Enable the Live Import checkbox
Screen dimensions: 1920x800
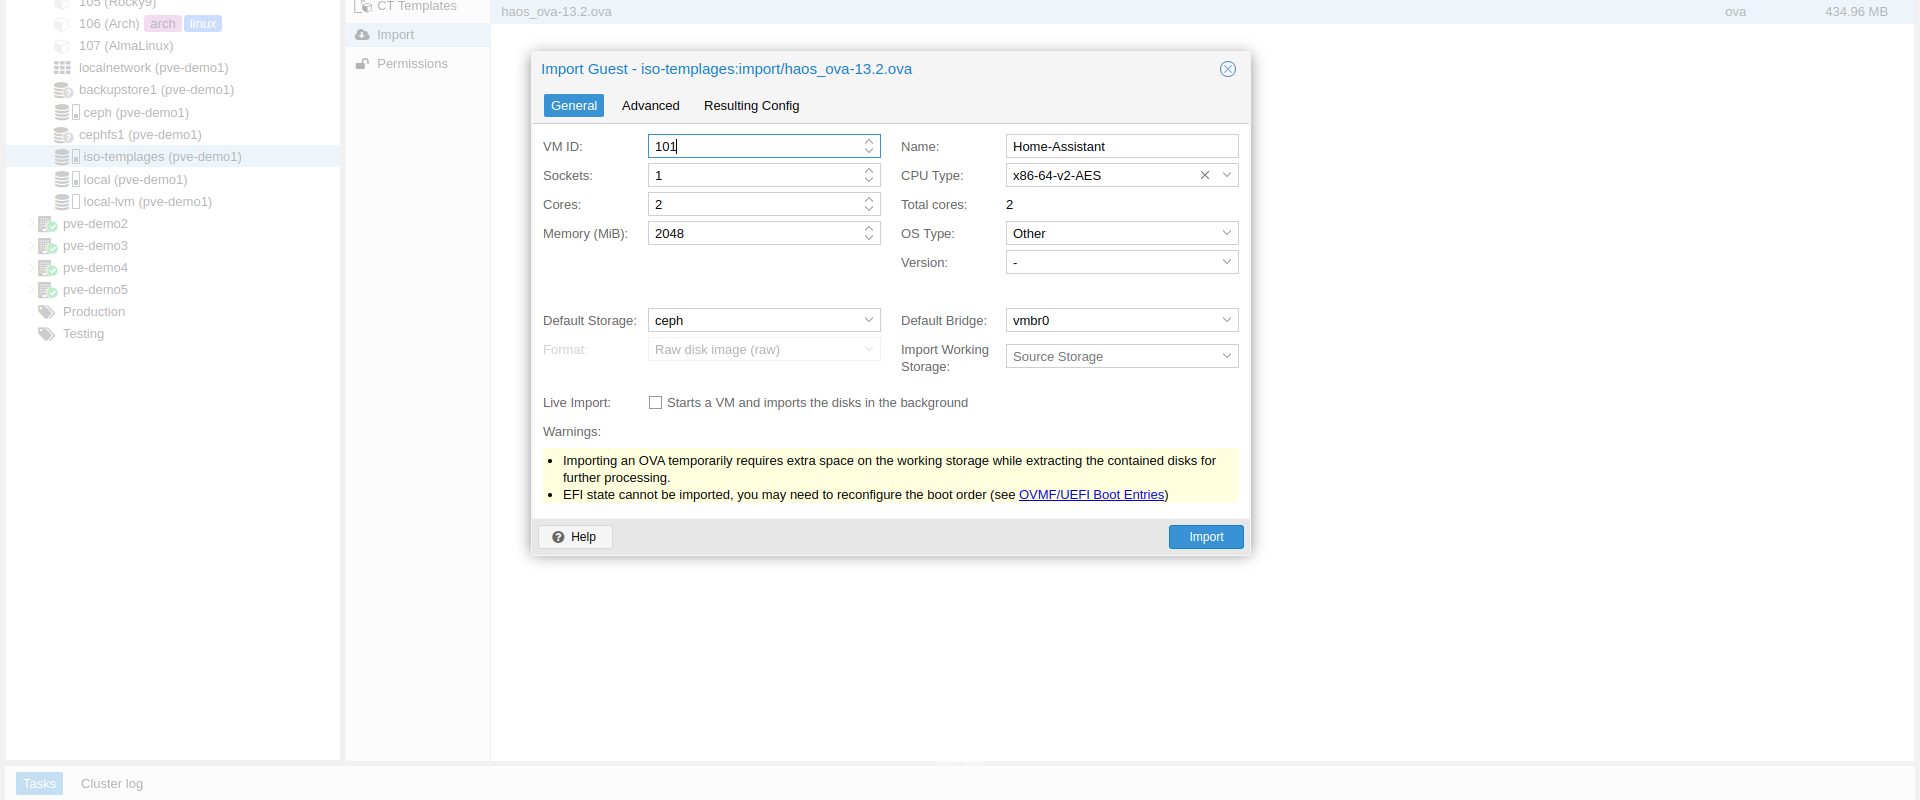[x=655, y=402]
